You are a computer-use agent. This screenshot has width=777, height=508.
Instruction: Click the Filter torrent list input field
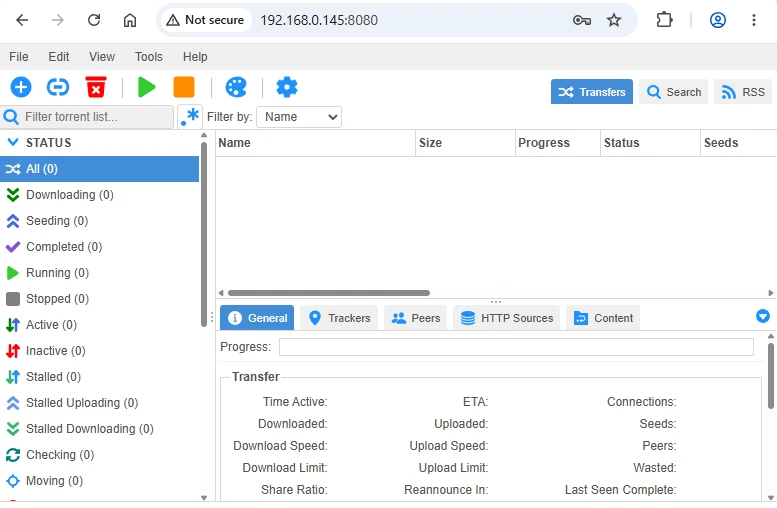click(97, 117)
